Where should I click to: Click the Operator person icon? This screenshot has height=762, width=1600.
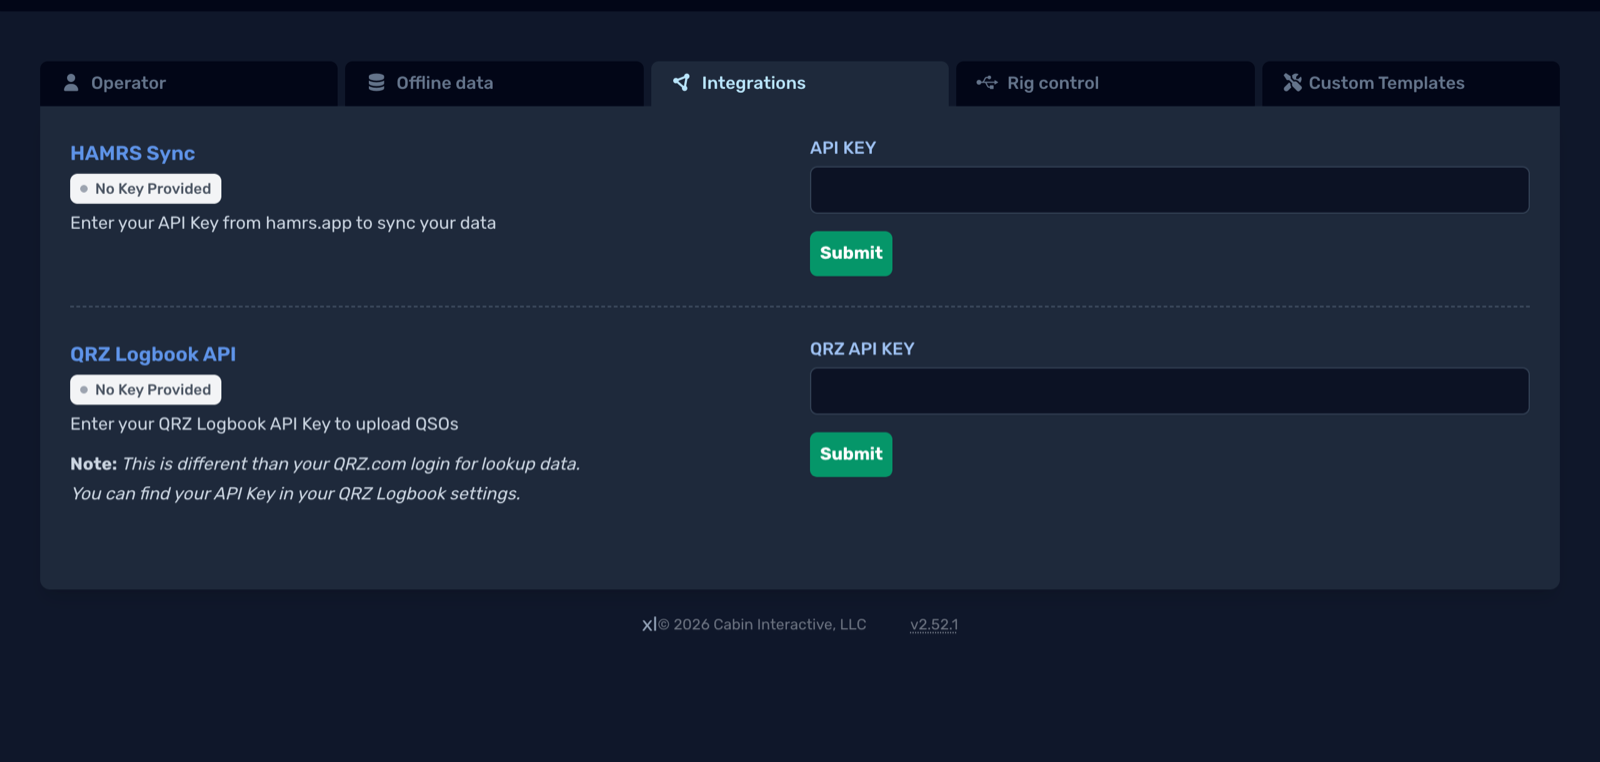71,83
